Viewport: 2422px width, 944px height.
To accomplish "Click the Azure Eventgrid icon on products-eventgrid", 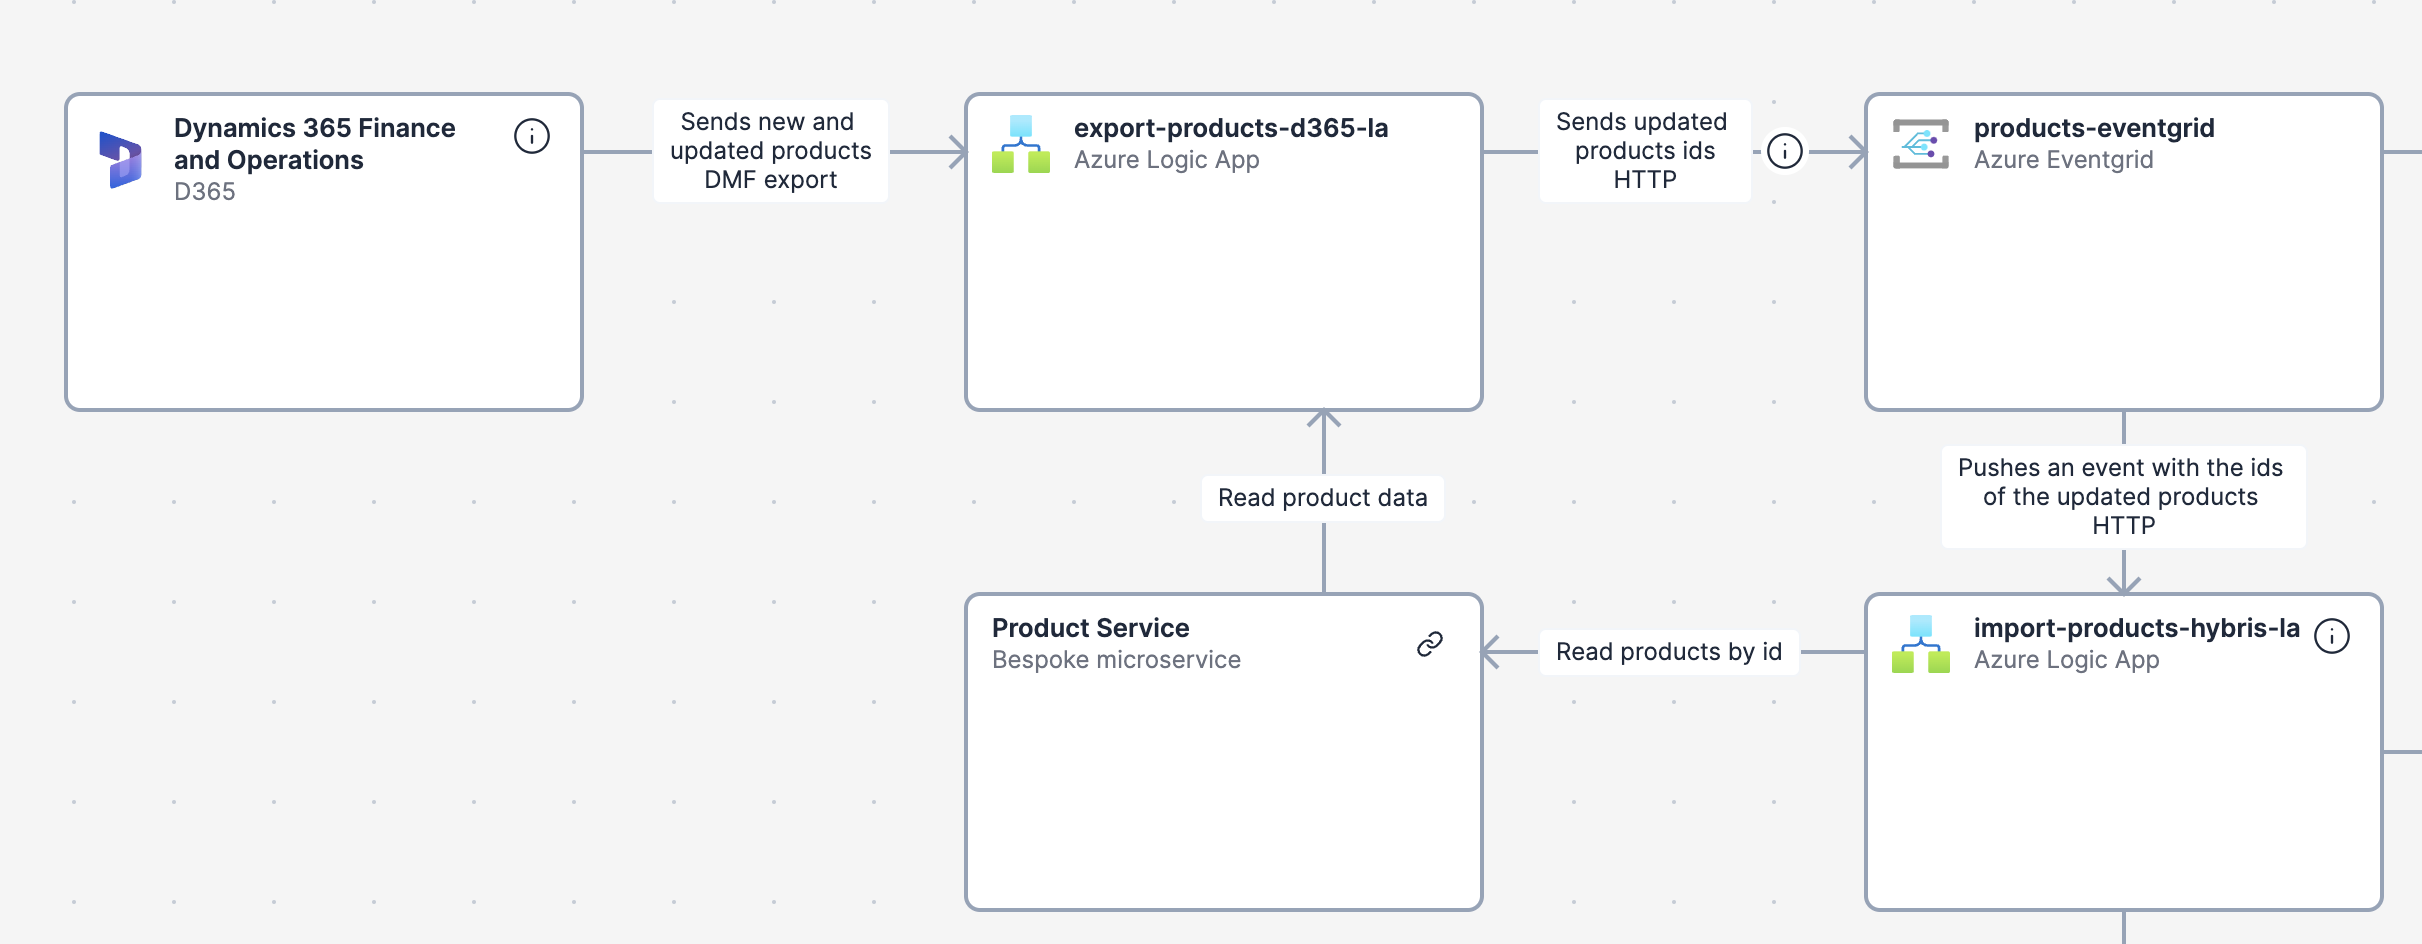I will [1920, 145].
